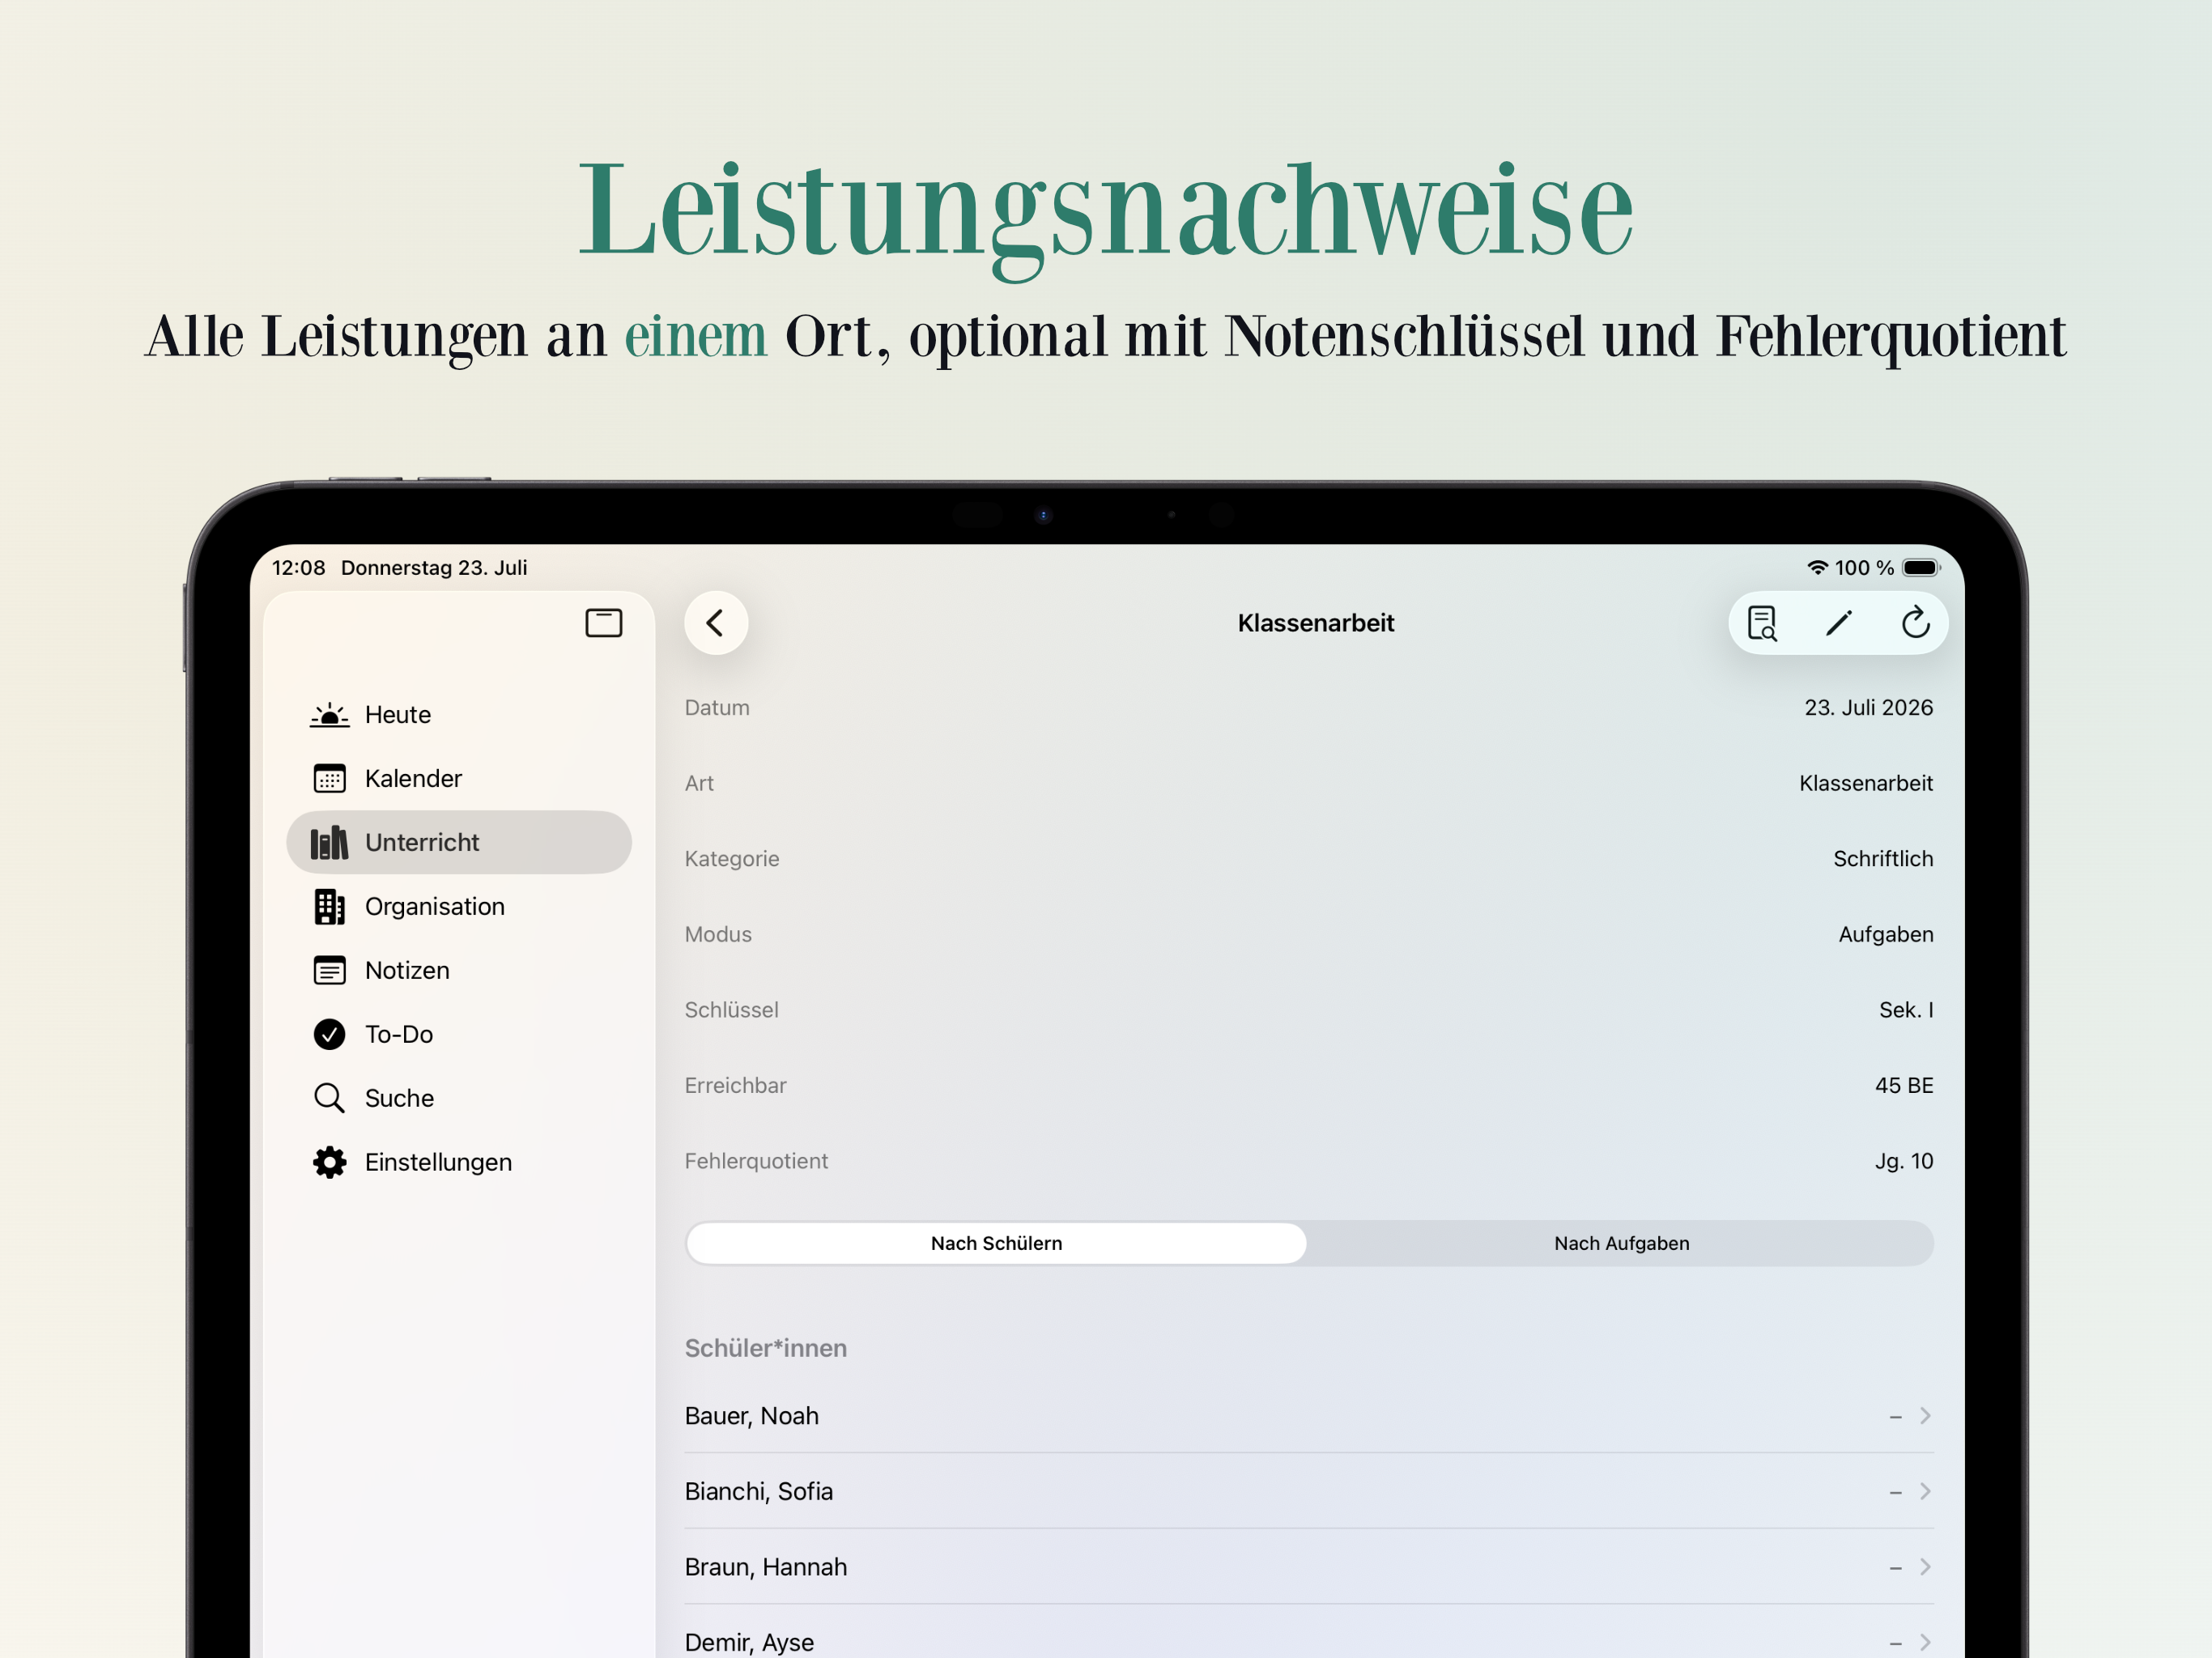Select the Kategorie value Schriftlich
Screen dimensions: 2212x1658
1882,859
